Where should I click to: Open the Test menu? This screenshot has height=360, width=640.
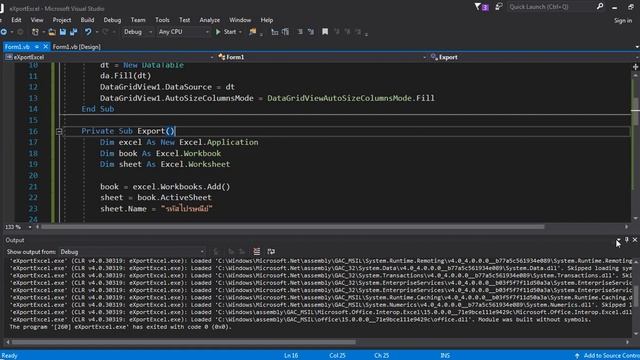[184, 20]
